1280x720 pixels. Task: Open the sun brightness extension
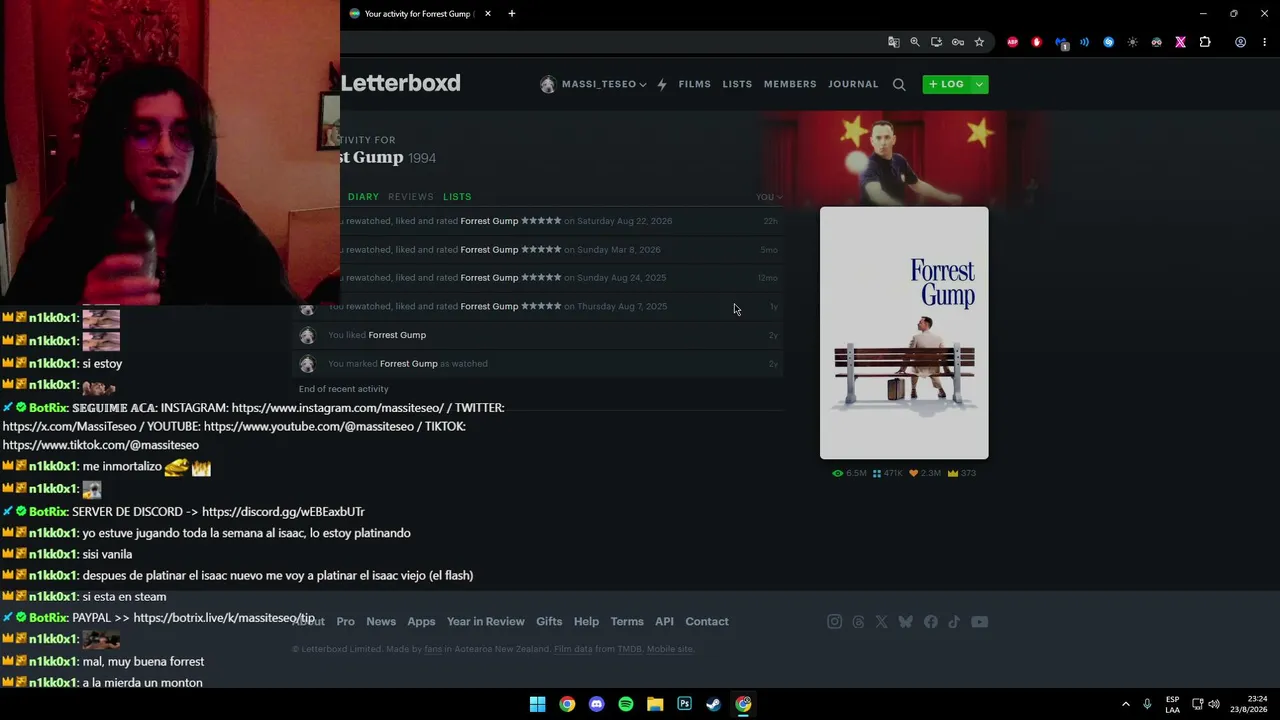[1133, 42]
